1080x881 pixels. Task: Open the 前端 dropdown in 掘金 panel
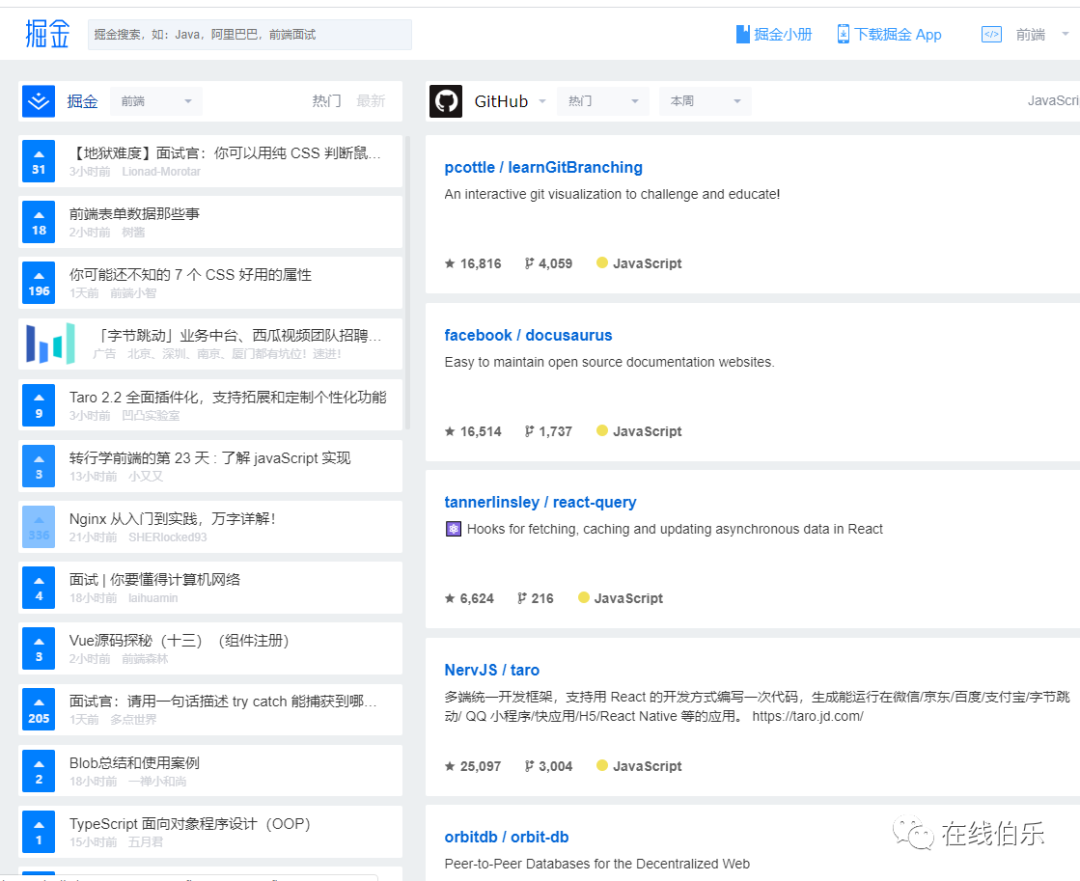tap(156, 101)
